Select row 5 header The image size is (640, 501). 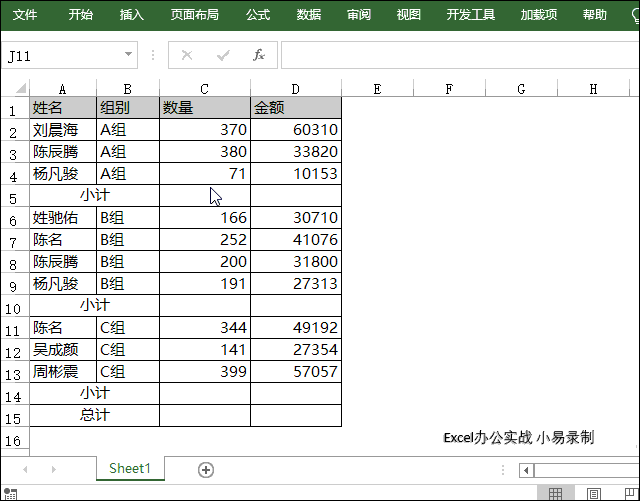point(13,198)
